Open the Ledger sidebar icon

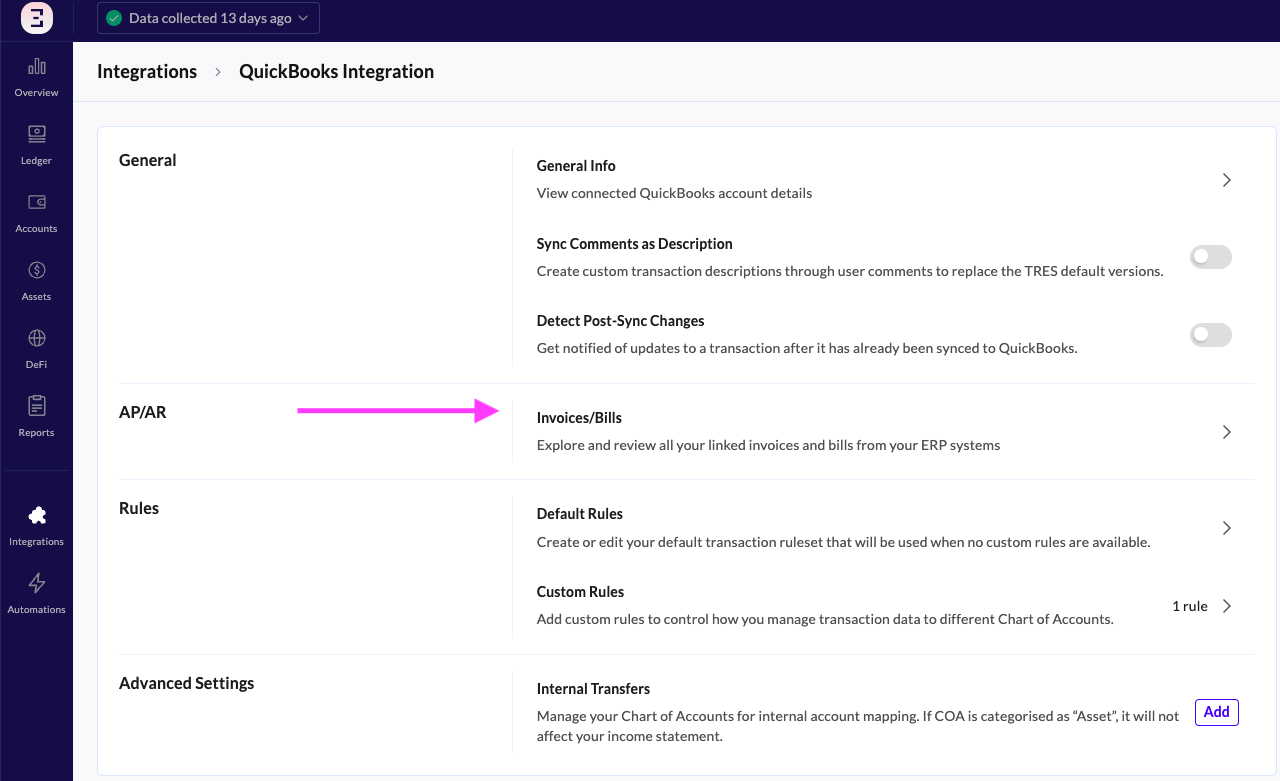(x=37, y=134)
